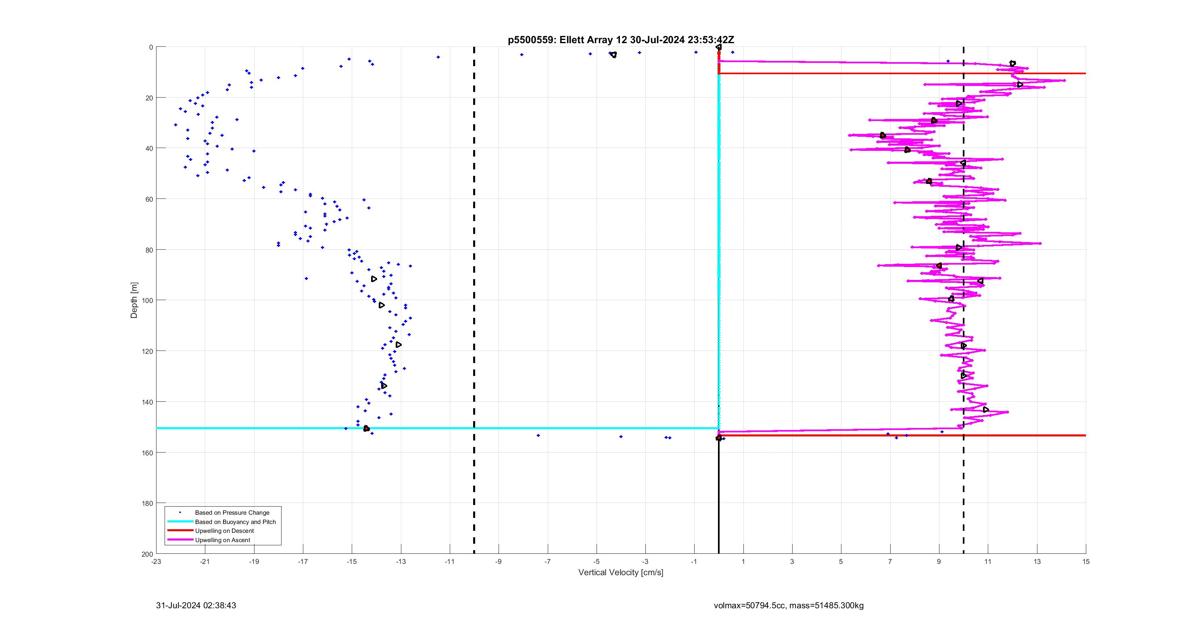Click the 100 tick label on depth axis
This screenshot has height=622, width=1200.
146,300
